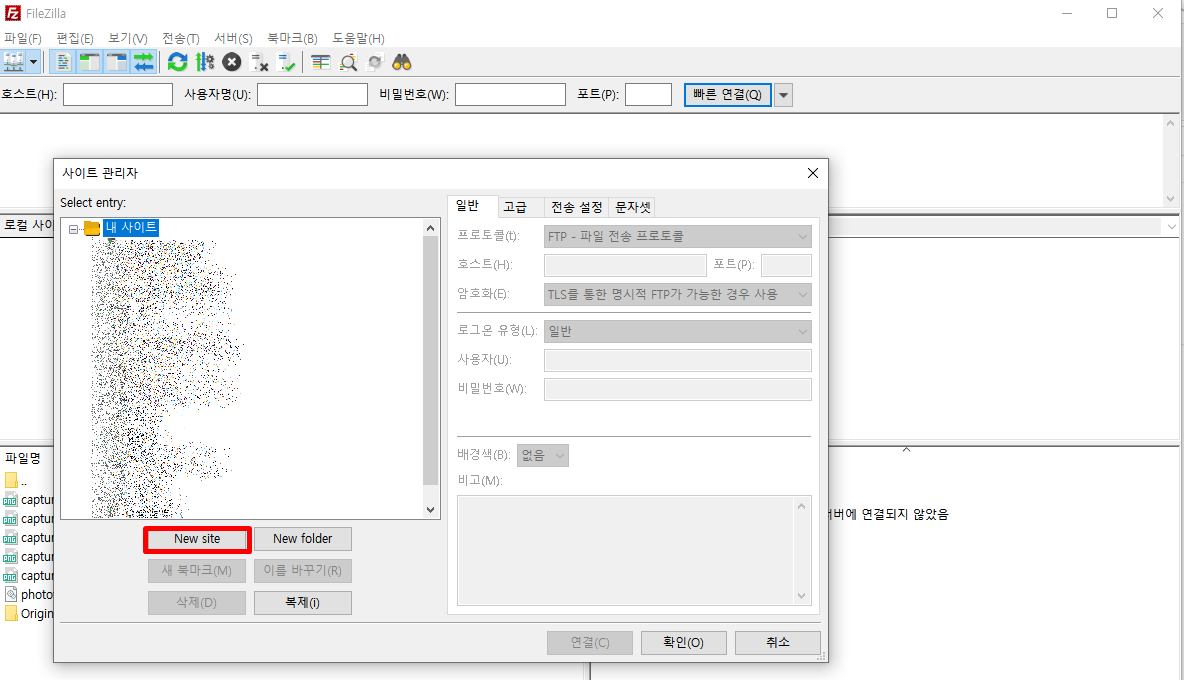
Task: Toggle the synchronized browsing icon
Action: click(375, 62)
